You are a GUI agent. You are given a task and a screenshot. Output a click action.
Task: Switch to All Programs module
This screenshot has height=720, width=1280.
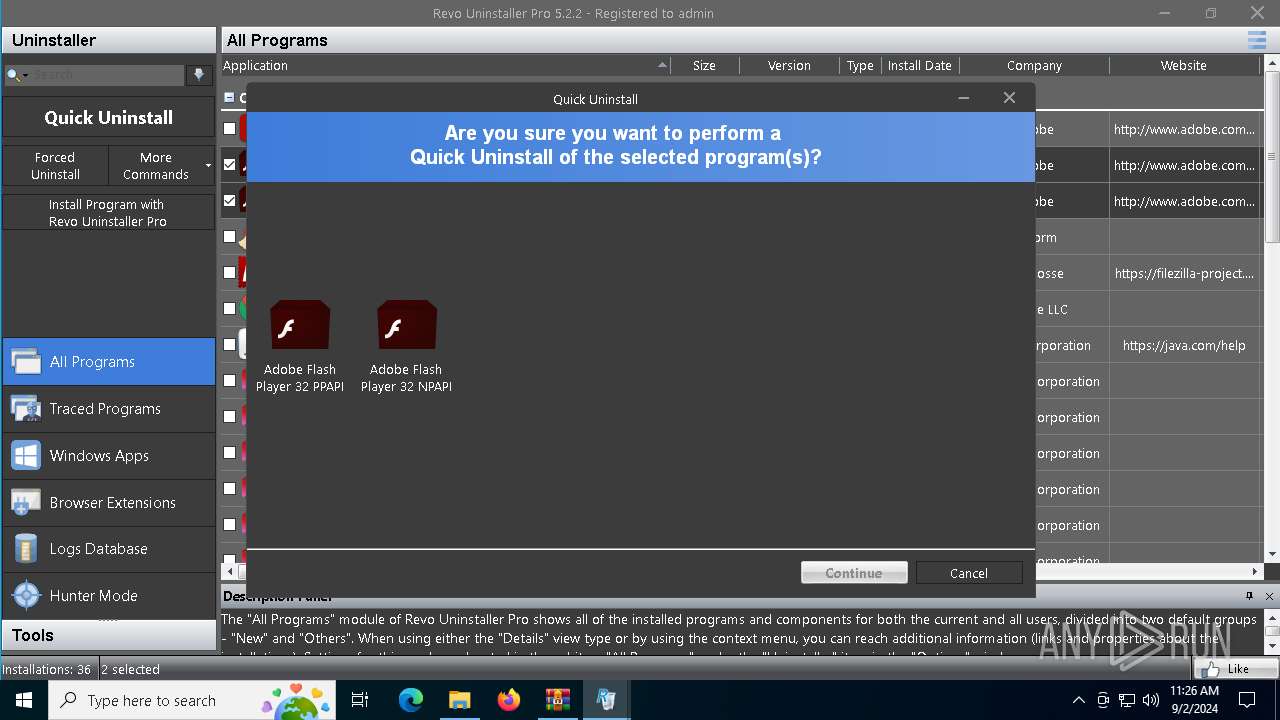click(x=108, y=362)
